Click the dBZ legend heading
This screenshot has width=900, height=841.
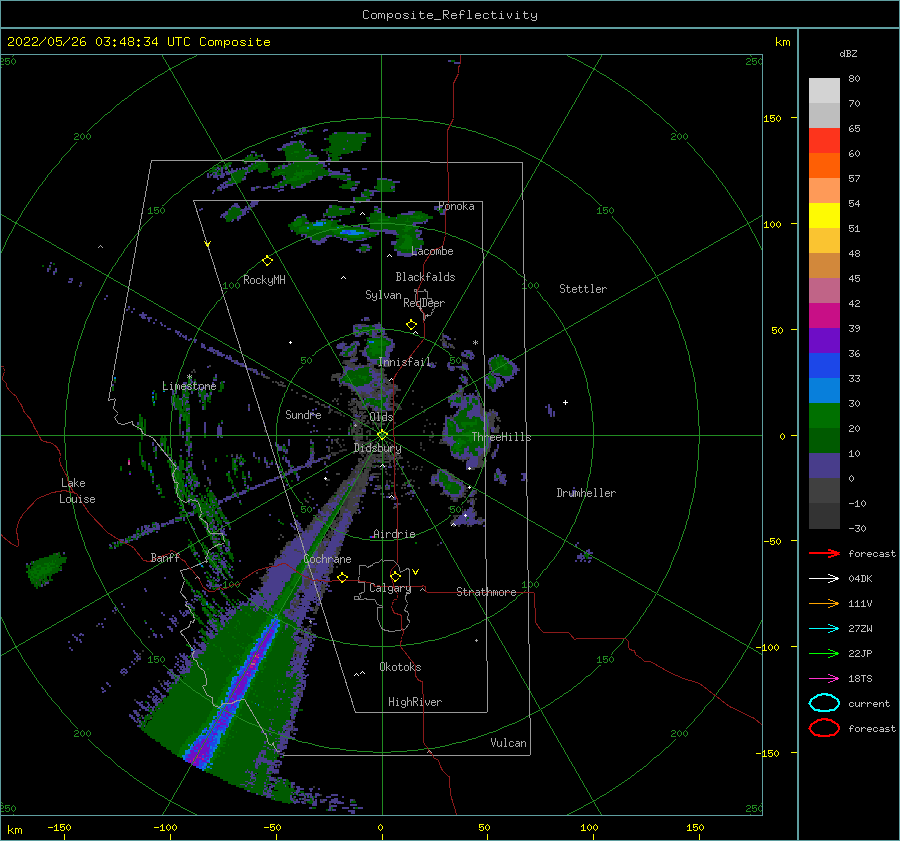(x=848, y=53)
